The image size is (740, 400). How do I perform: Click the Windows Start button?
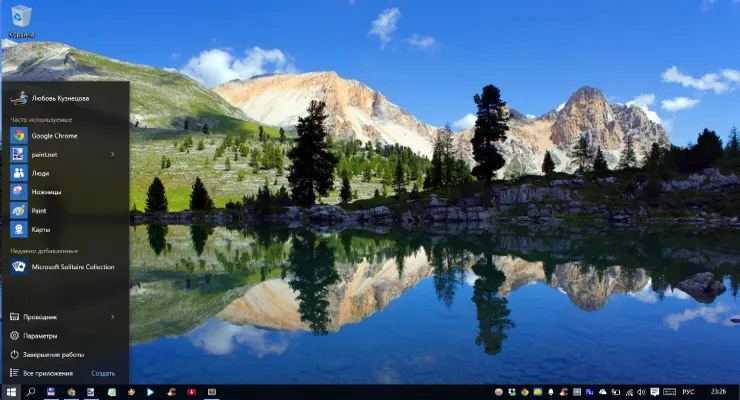11,392
